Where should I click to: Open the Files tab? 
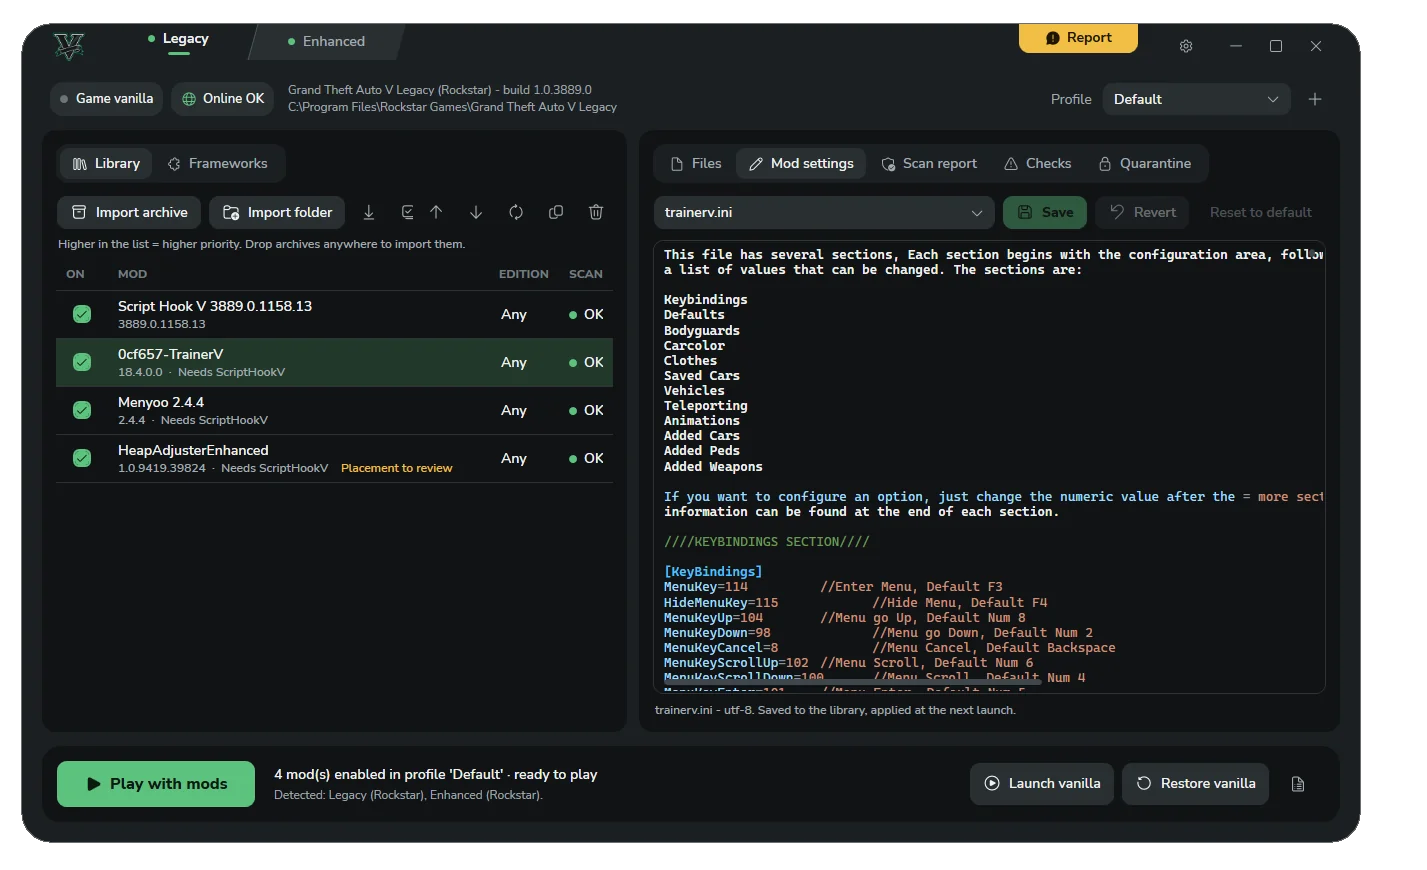(x=696, y=163)
